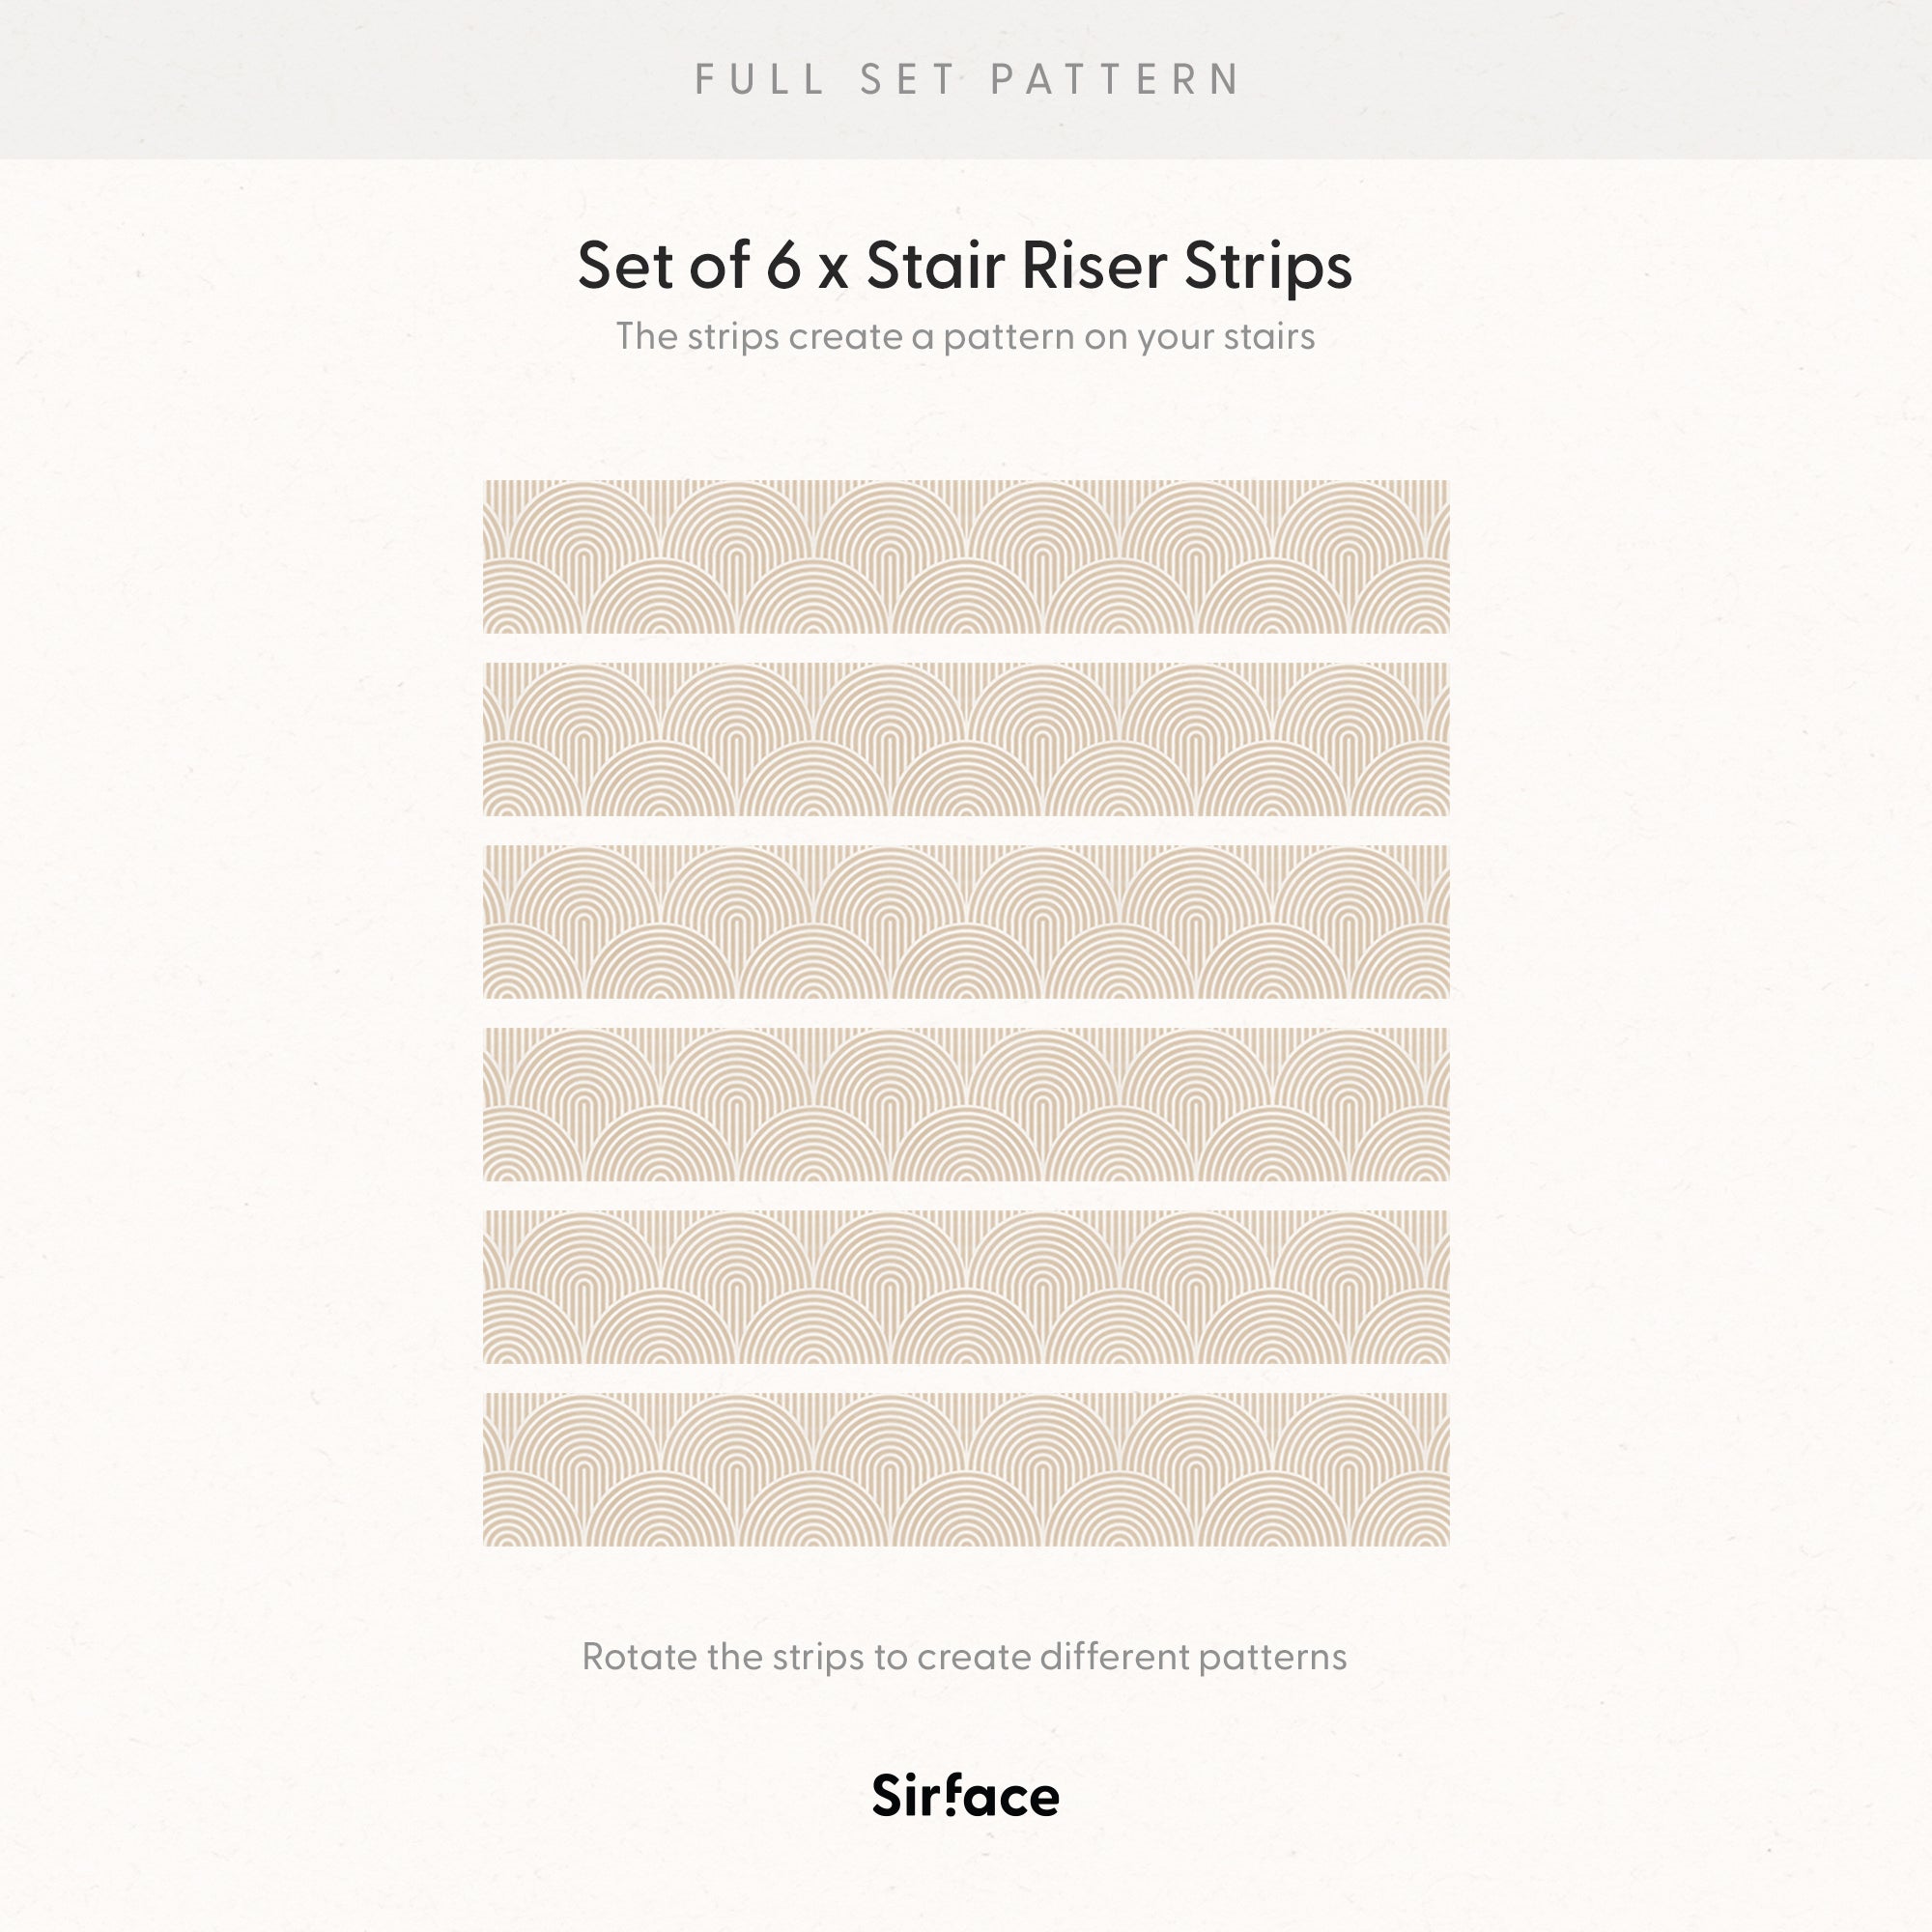Click the number 6 in the heading

784,266
